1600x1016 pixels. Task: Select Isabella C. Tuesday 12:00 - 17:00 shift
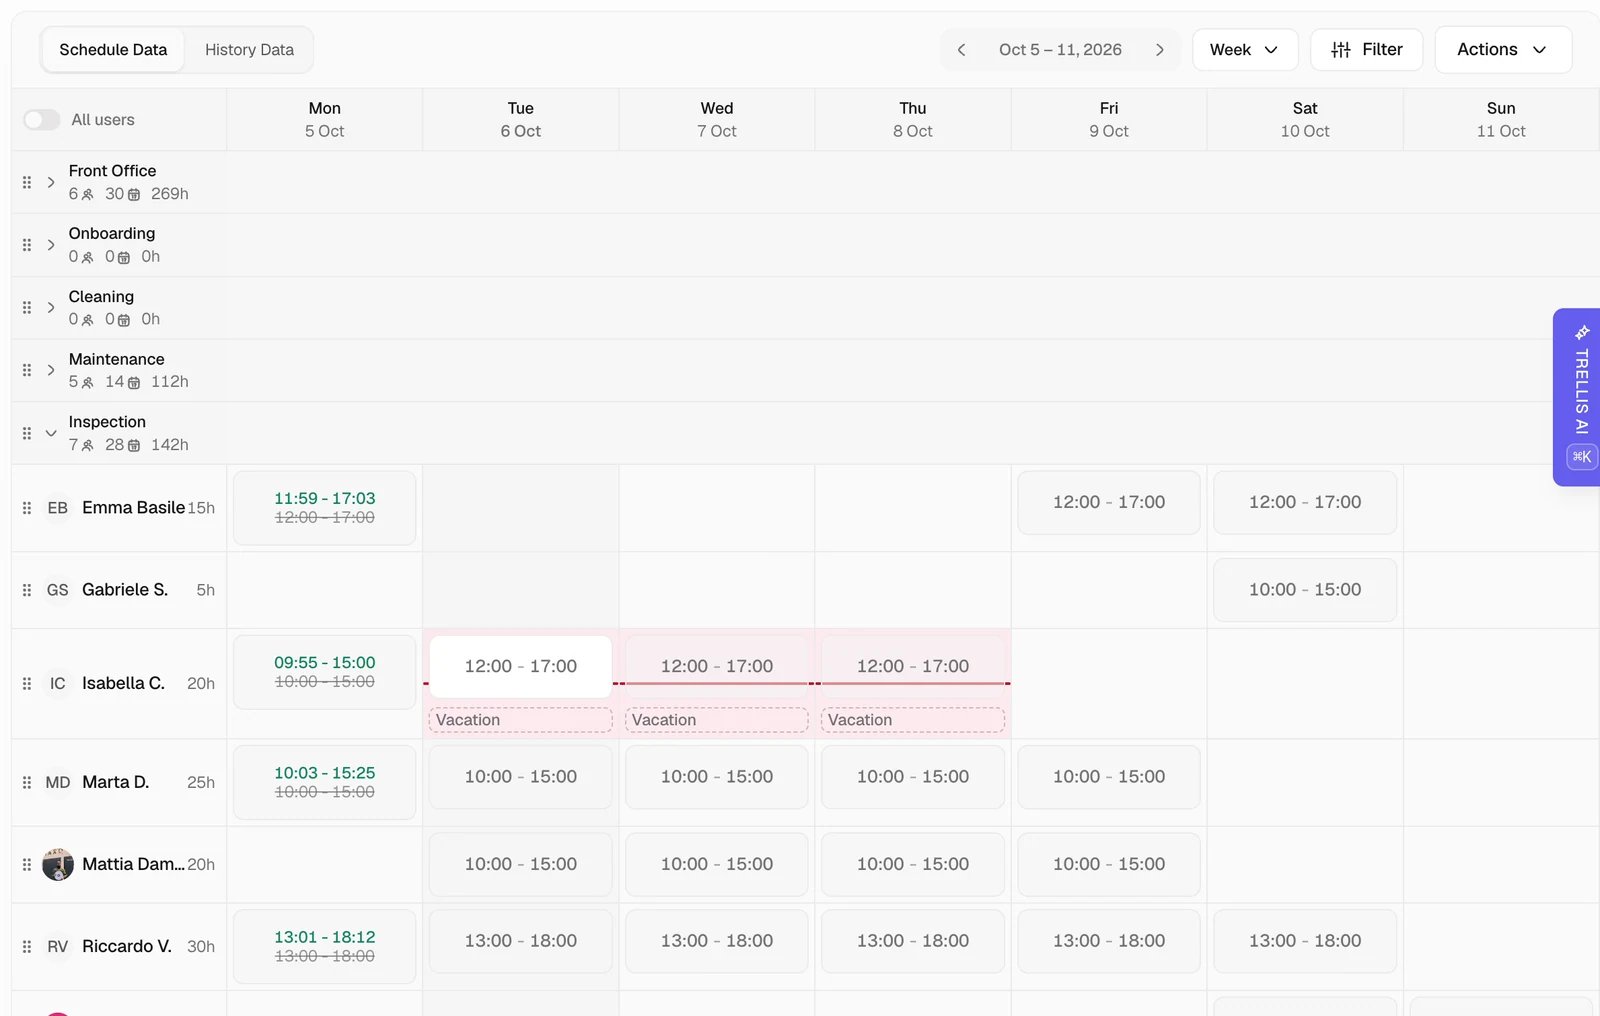(x=521, y=666)
